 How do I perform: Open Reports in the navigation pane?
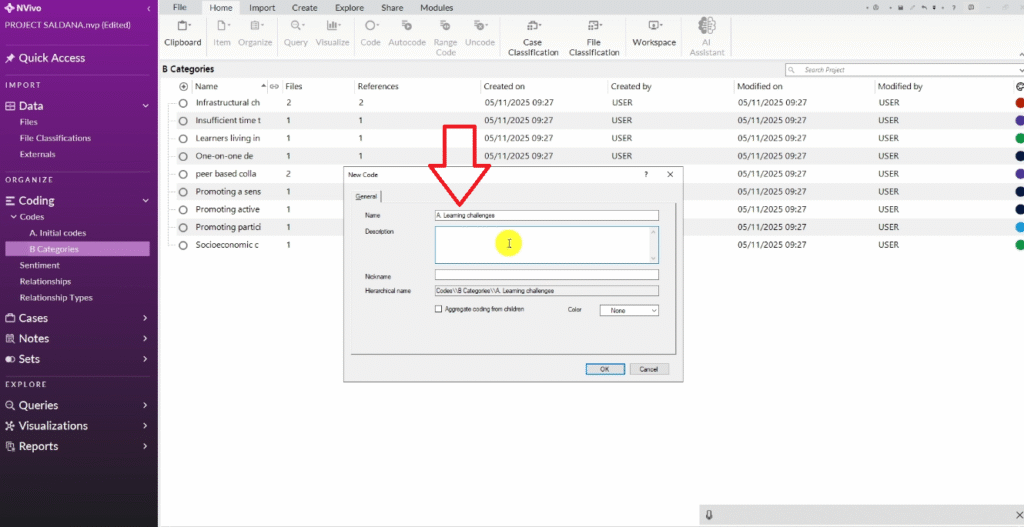coord(38,446)
